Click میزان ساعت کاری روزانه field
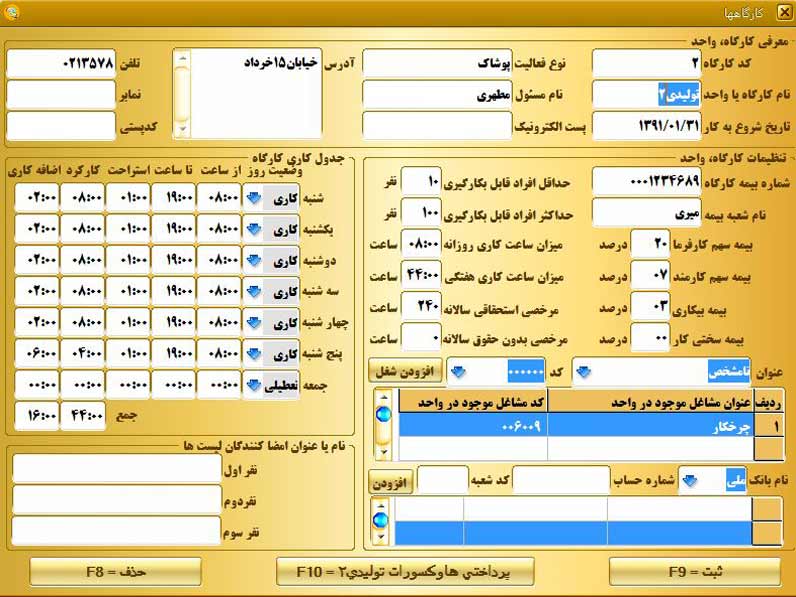This screenshot has height=597, width=796. click(x=421, y=244)
